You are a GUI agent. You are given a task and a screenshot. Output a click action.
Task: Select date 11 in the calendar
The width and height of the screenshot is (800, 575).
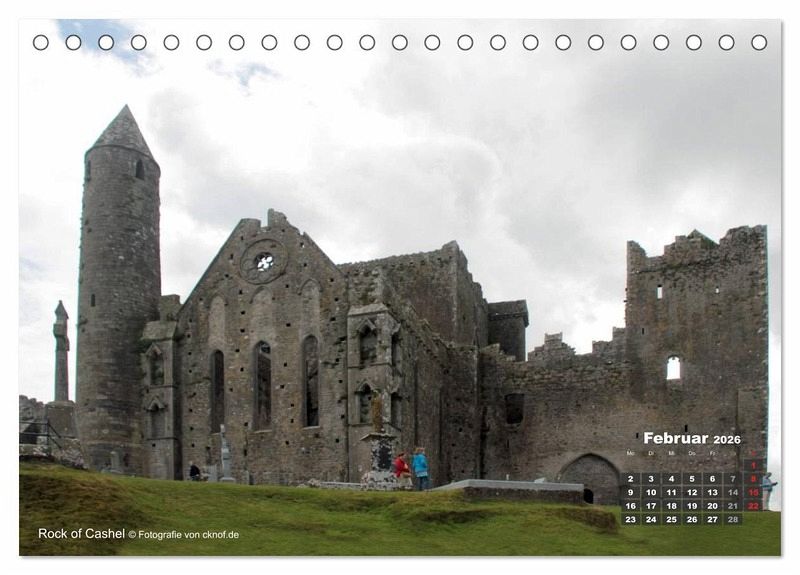click(671, 492)
